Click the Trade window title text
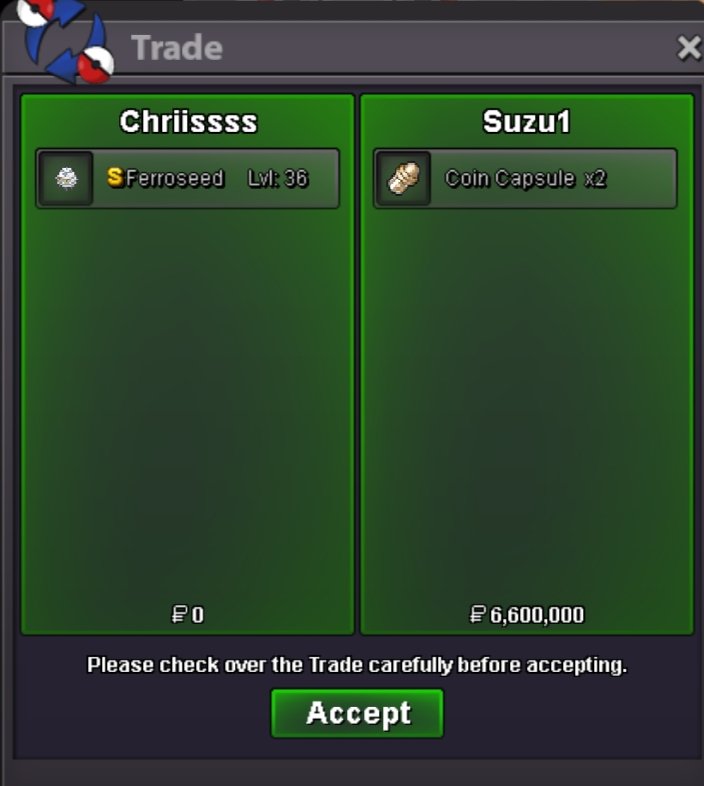The image size is (704, 786). point(177,48)
